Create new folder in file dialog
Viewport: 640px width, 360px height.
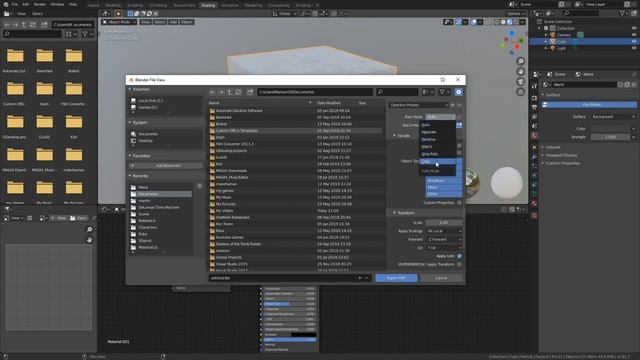[250, 92]
